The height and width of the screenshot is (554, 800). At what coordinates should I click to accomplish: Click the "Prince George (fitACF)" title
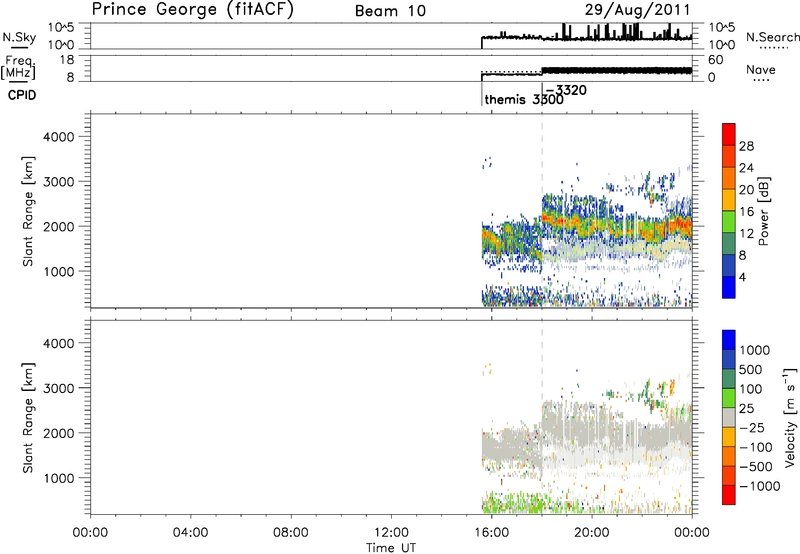coord(192,9)
